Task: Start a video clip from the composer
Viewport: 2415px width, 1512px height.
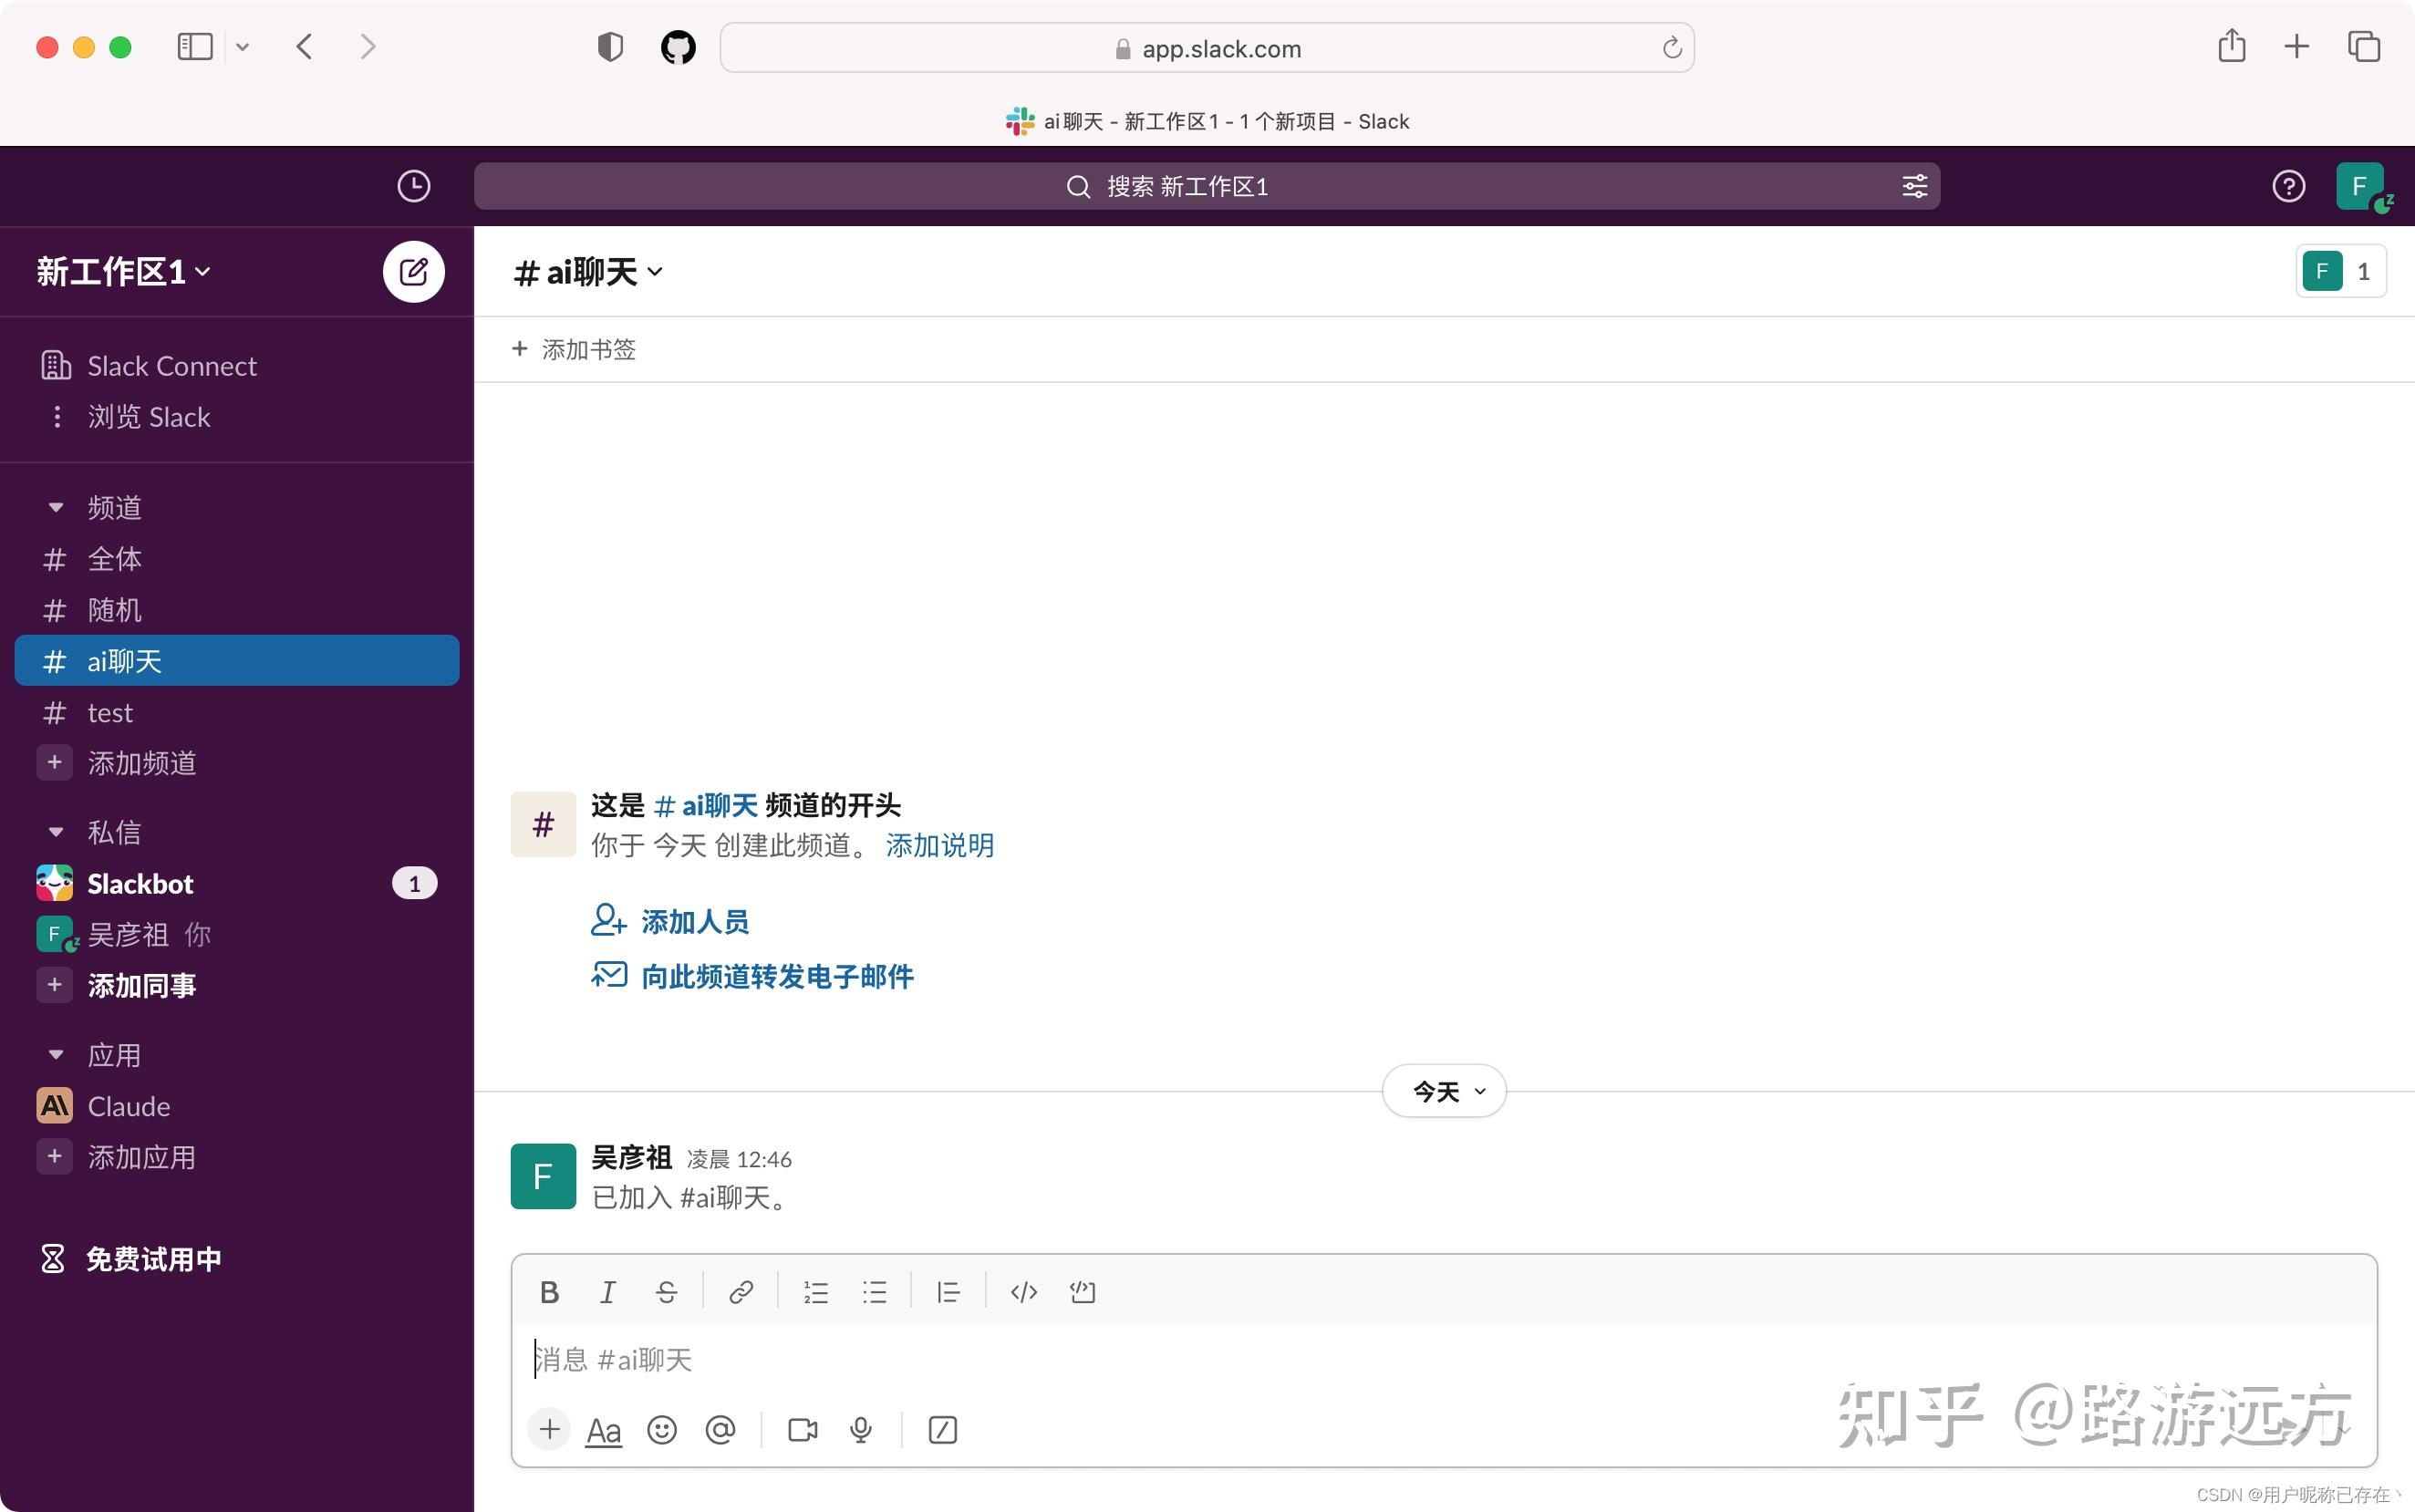Action: (800, 1430)
